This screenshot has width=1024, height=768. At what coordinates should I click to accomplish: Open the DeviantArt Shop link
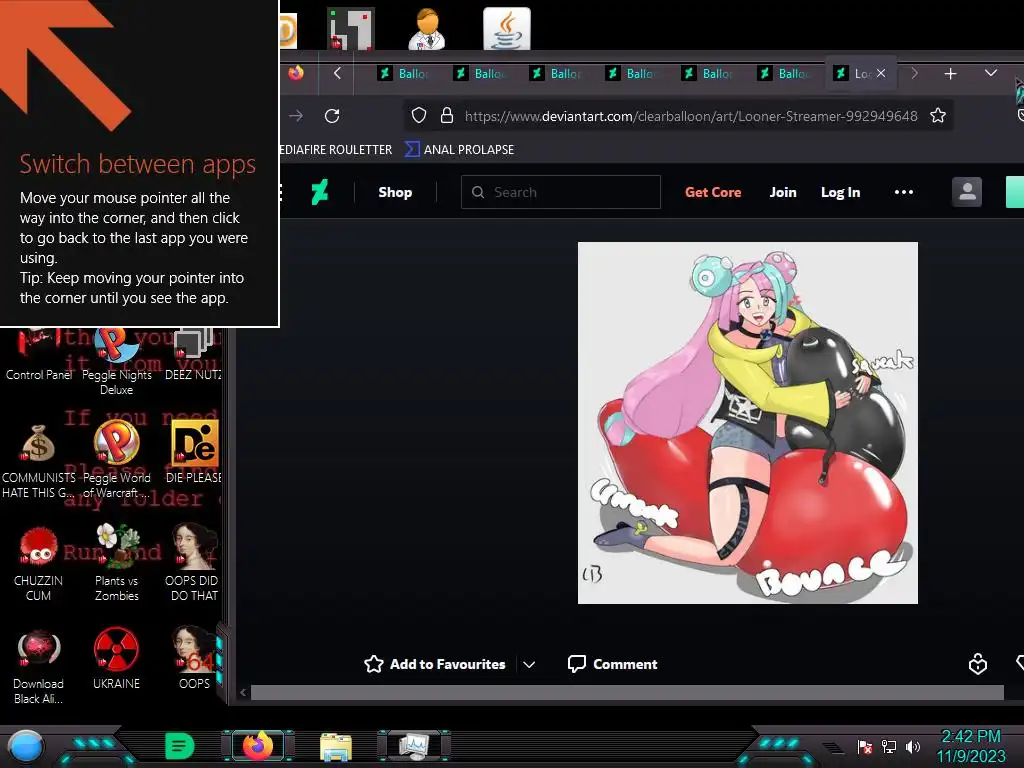point(395,192)
